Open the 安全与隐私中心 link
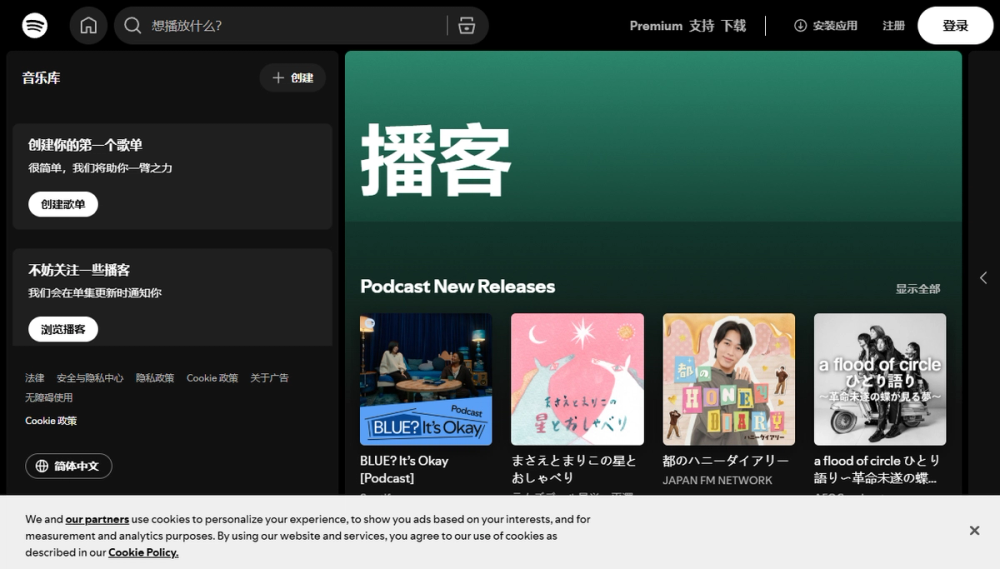 90,378
